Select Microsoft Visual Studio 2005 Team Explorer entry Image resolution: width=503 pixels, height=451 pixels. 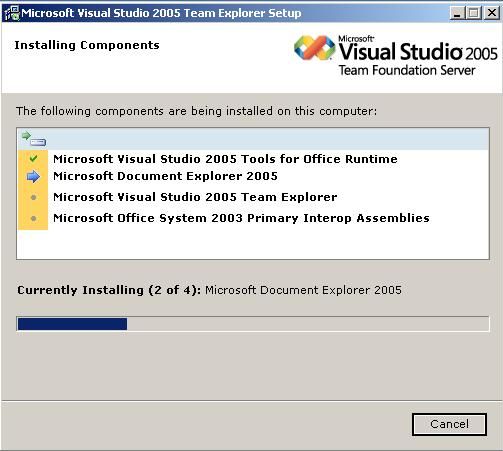pyautogui.click(x=195, y=197)
